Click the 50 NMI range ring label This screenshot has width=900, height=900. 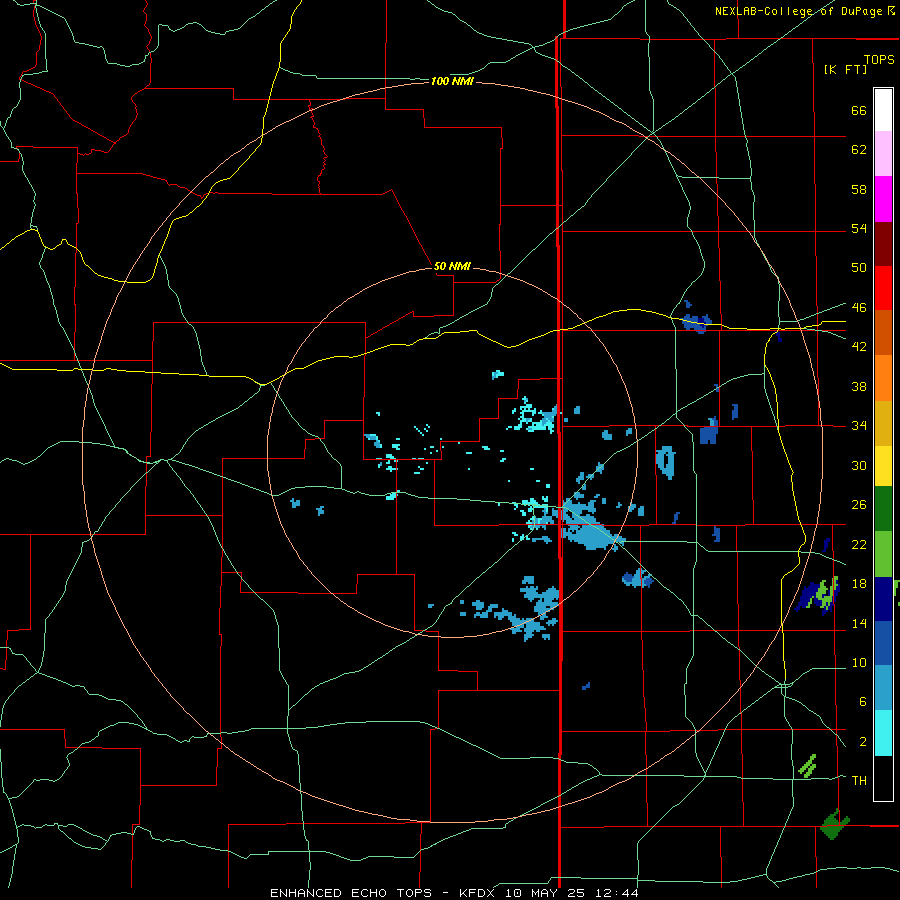point(452,266)
